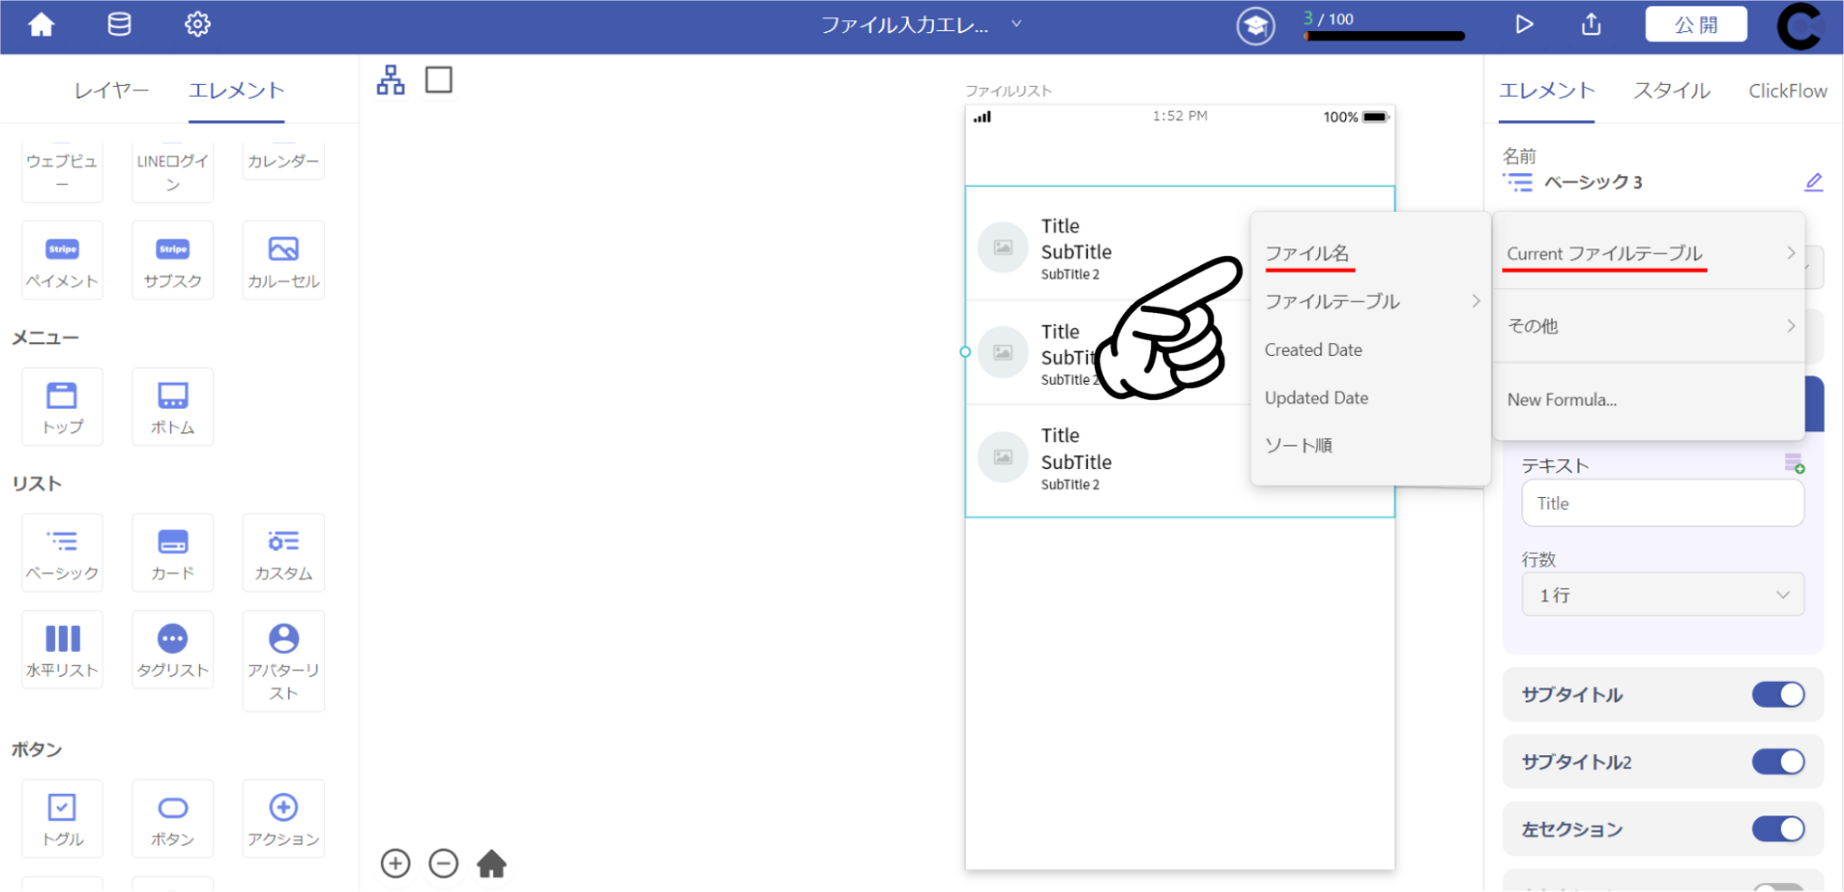The image size is (1844, 892).
Task: Click the 3 / 100 progress bar
Action: (x=1385, y=36)
